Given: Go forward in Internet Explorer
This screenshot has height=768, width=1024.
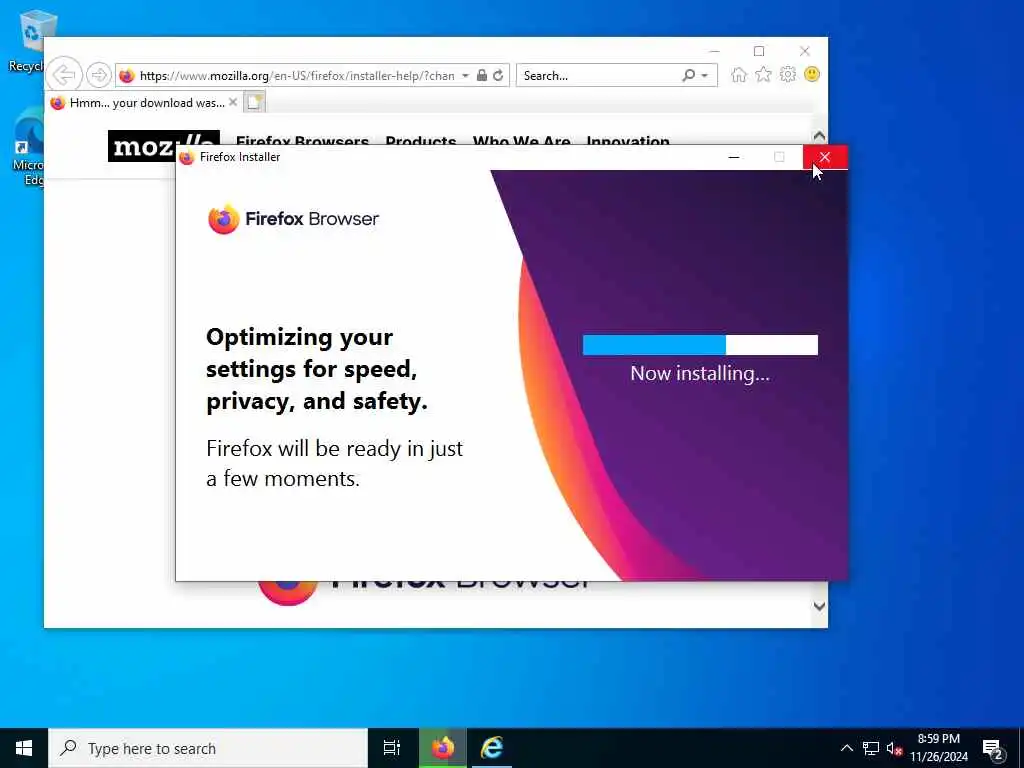Looking at the screenshot, I should [x=99, y=75].
